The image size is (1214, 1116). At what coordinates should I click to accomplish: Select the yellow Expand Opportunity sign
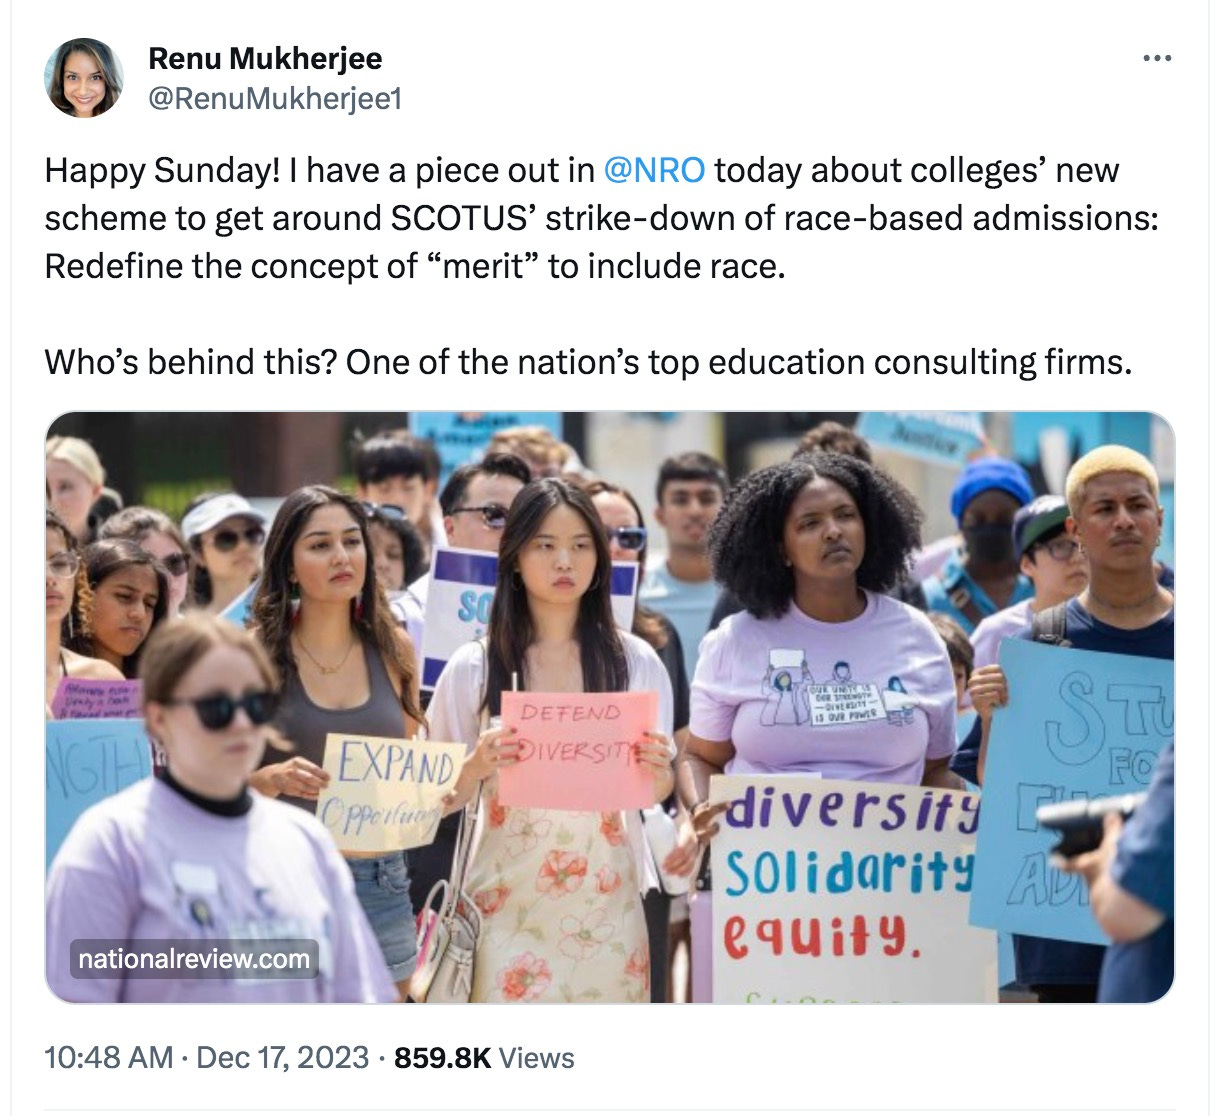(x=391, y=791)
